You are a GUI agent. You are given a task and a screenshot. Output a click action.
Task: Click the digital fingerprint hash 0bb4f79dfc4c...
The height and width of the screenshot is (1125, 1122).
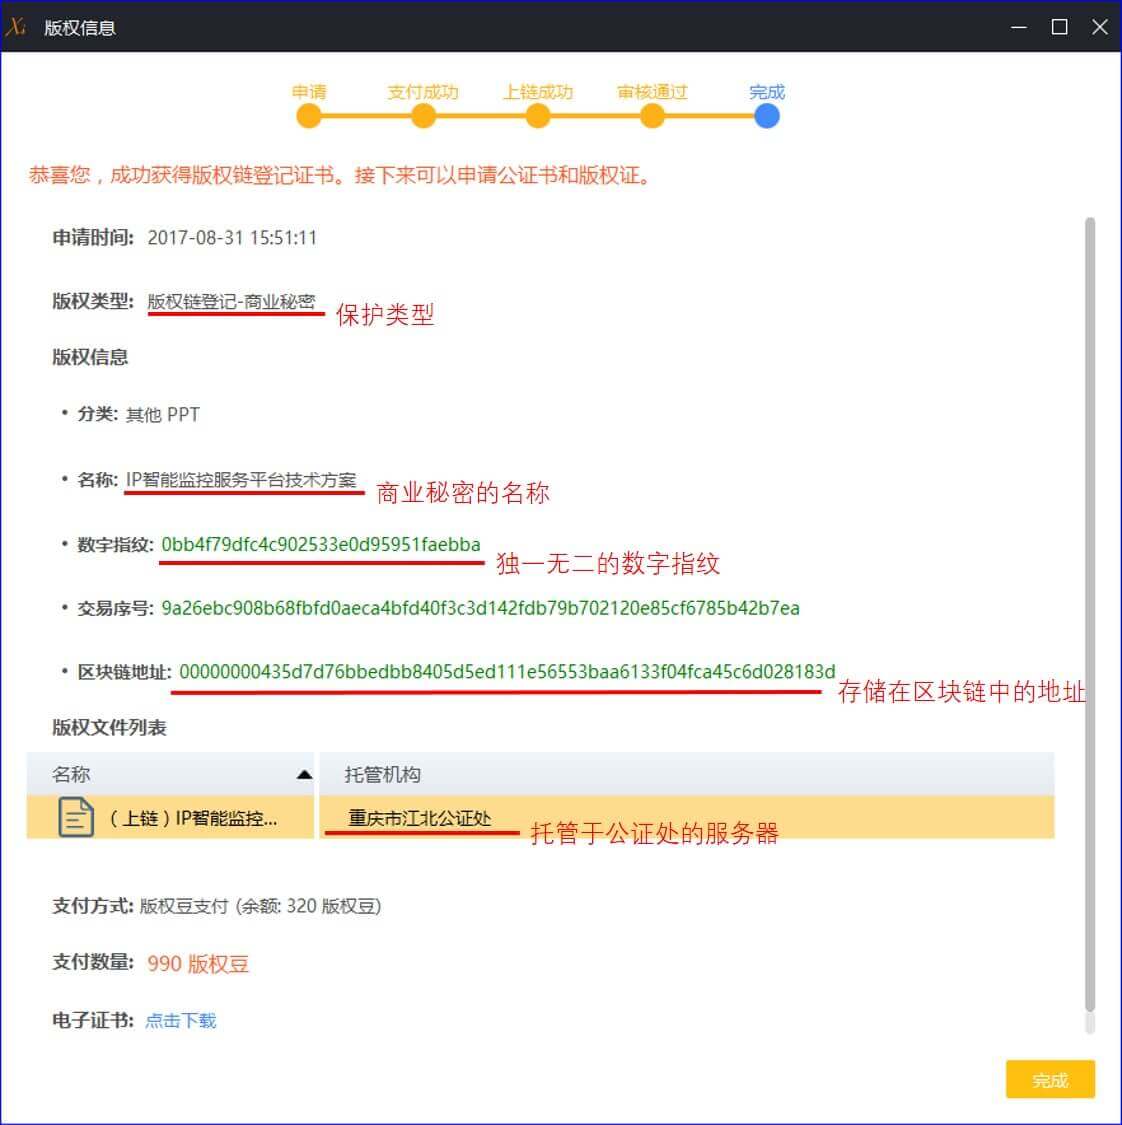[321, 545]
